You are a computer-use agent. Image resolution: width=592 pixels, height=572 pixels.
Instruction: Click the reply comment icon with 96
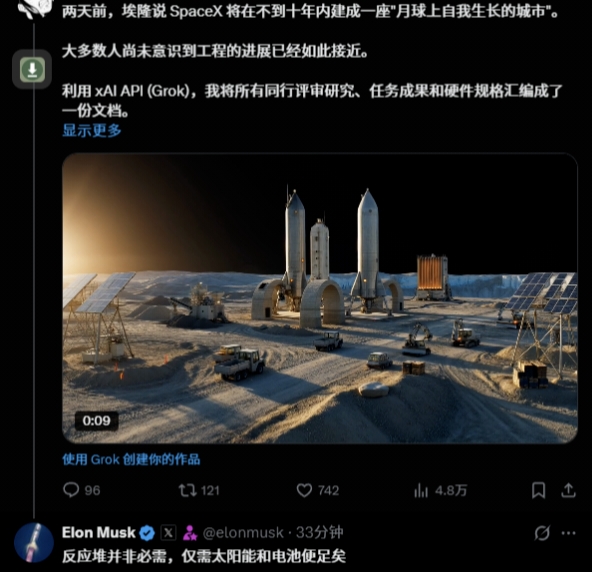(x=71, y=490)
